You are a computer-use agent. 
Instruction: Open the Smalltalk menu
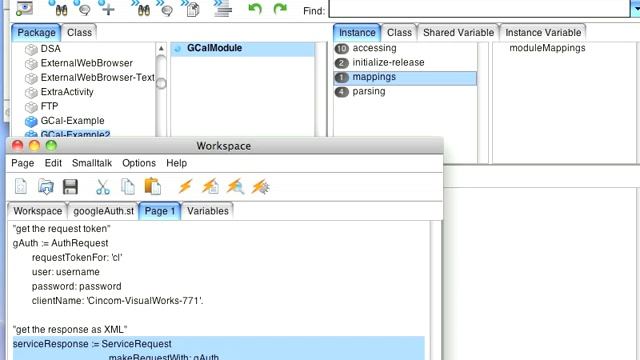click(x=92, y=163)
